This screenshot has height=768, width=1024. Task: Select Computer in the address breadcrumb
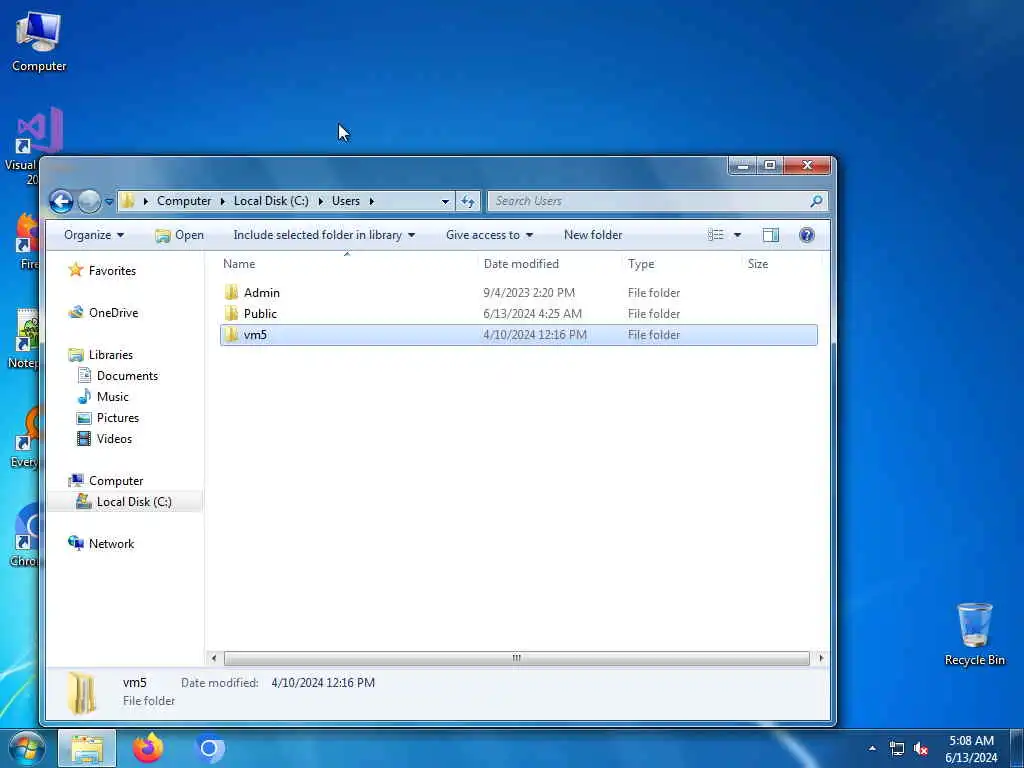click(x=184, y=201)
